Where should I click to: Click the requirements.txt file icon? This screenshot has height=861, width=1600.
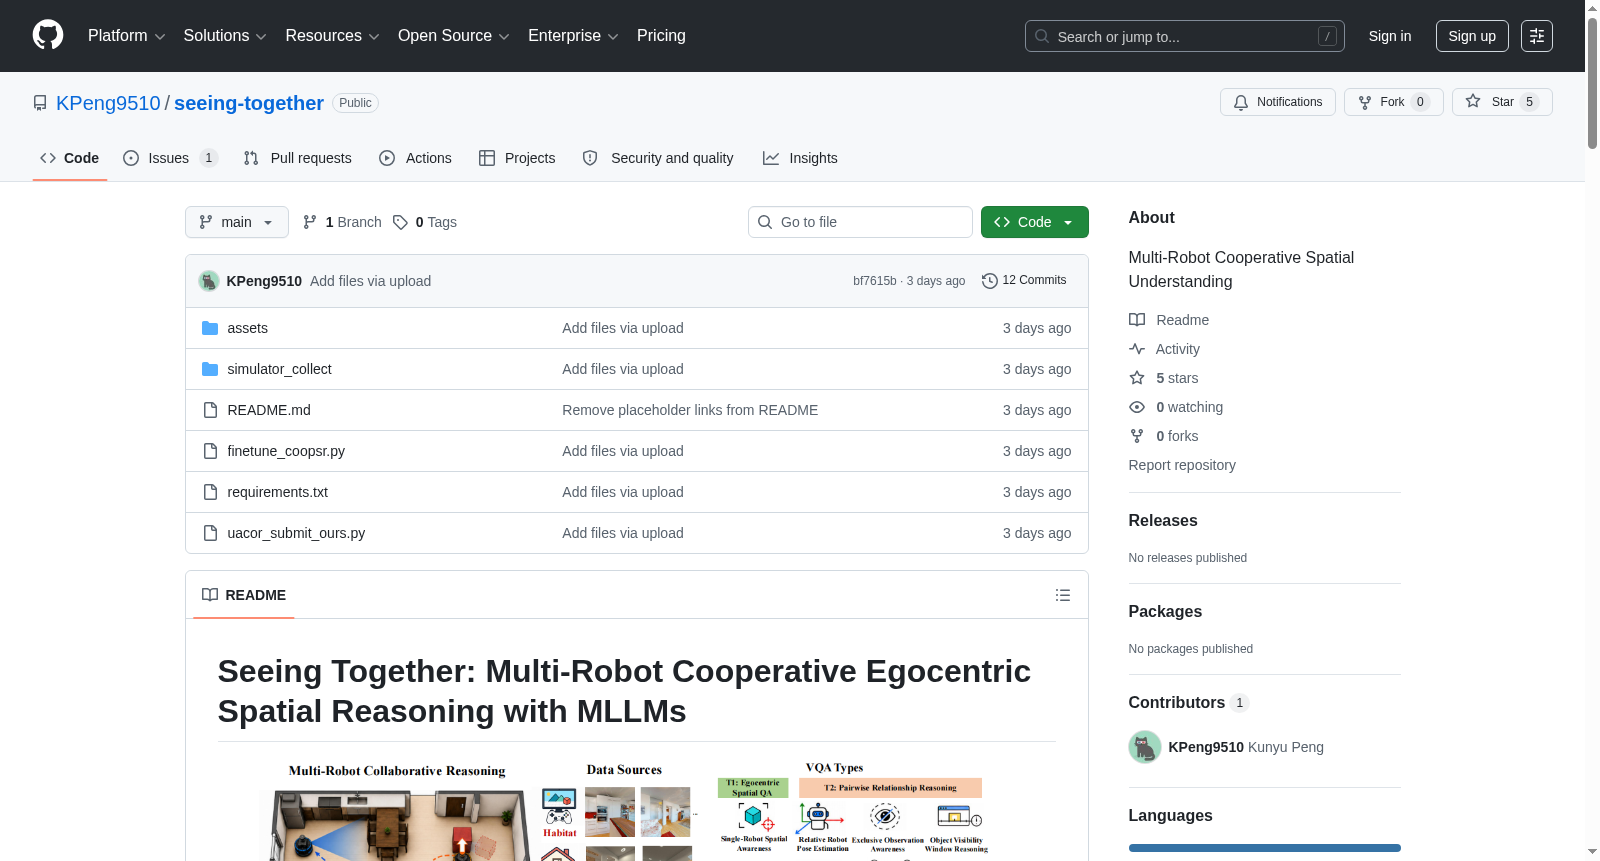(x=210, y=492)
